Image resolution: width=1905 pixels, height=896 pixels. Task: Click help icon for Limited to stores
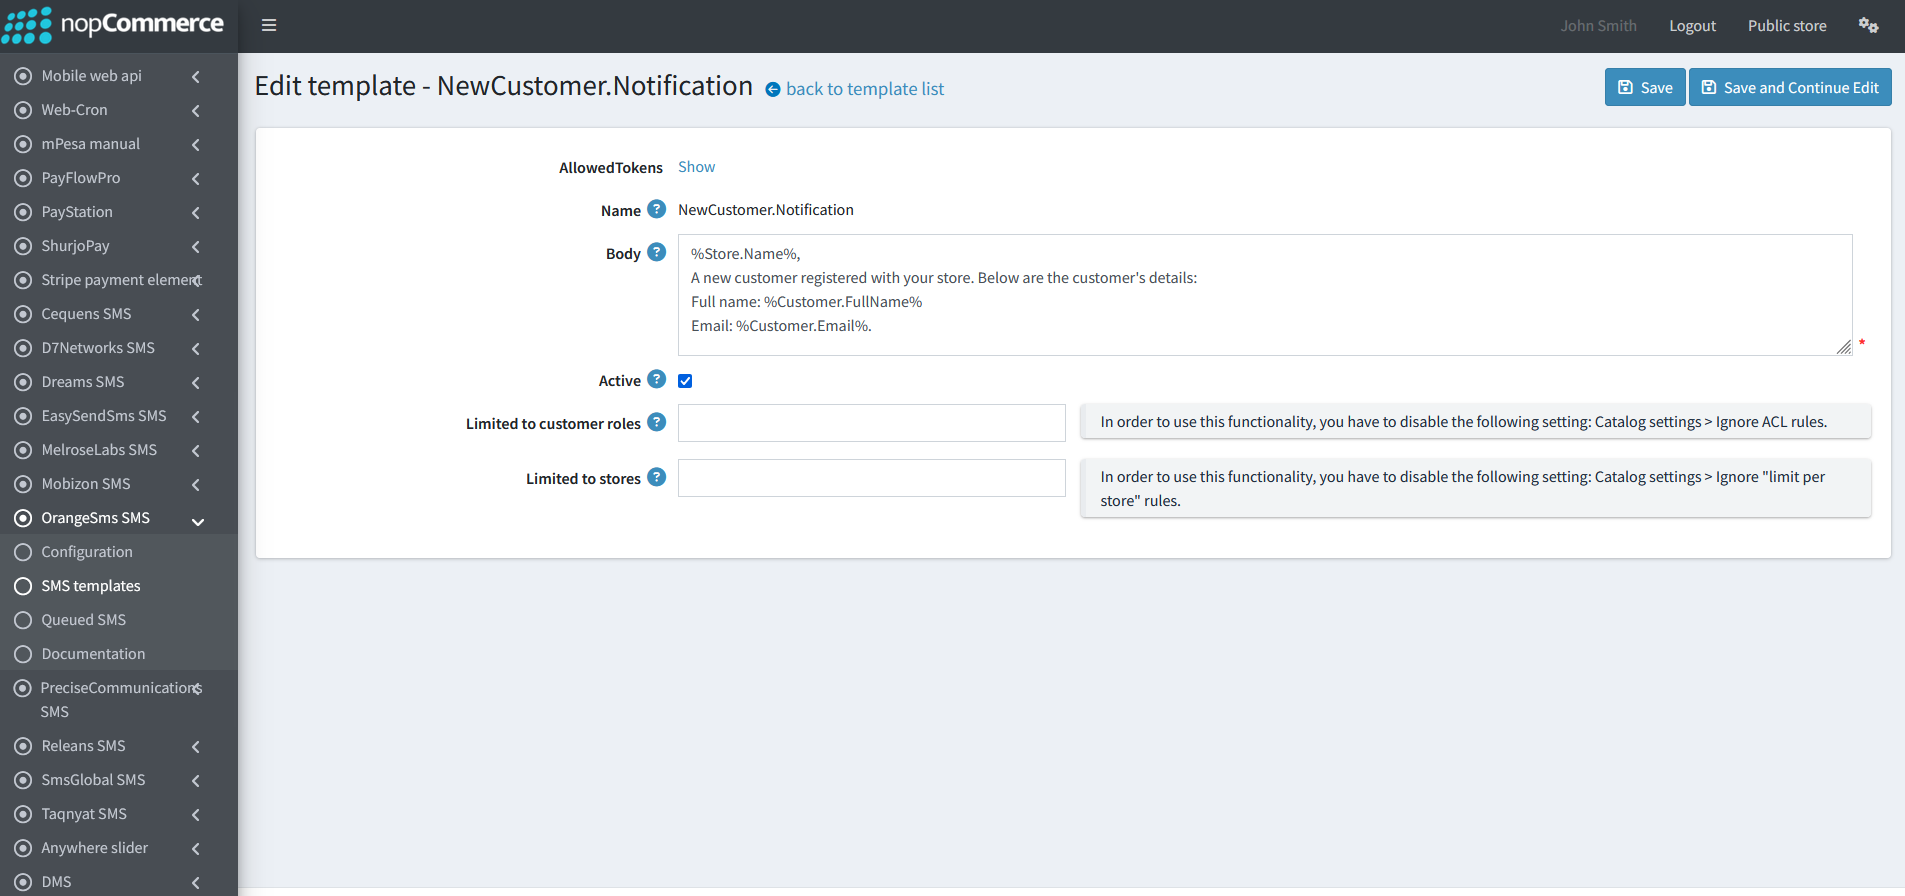(x=656, y=477)
